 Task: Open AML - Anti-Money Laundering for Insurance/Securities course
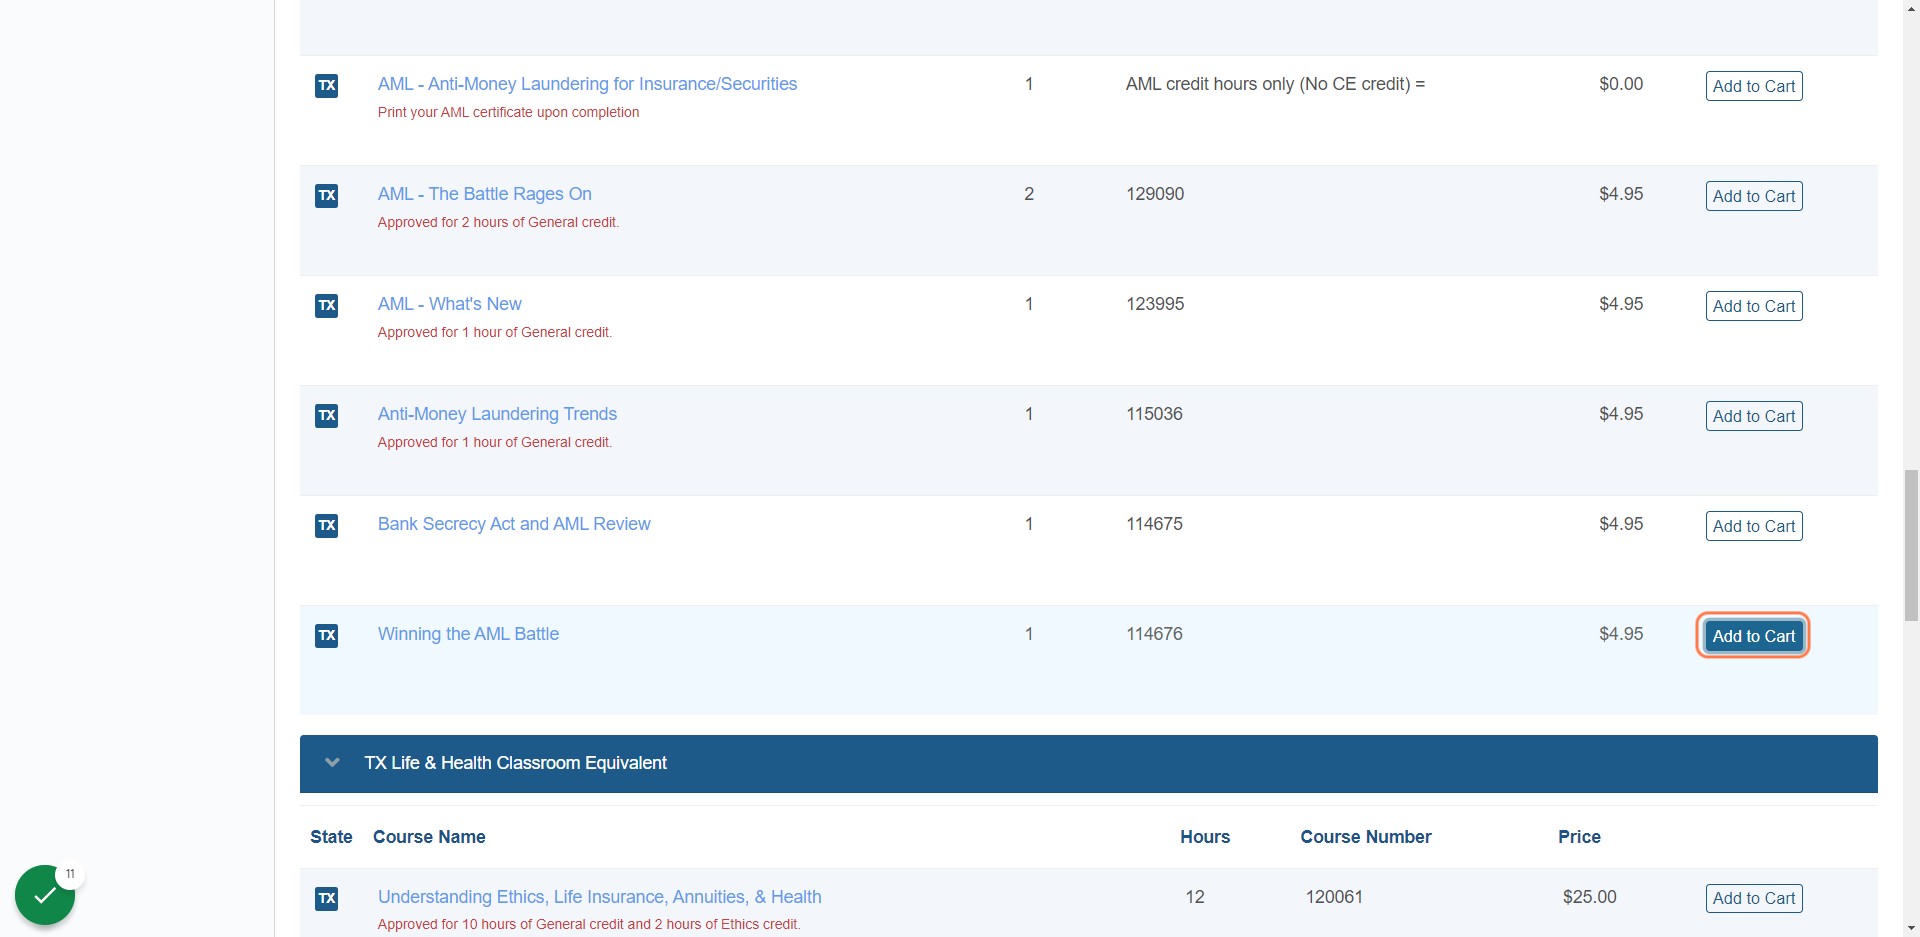pyautogui.click(x=587, y=84)
